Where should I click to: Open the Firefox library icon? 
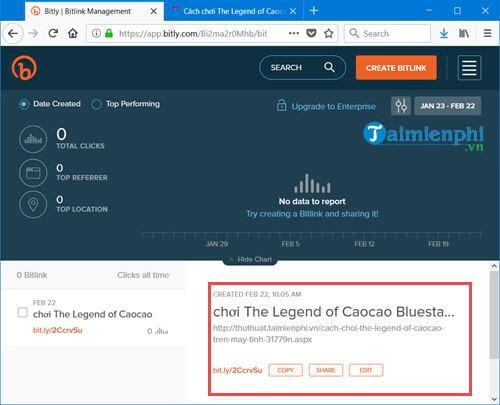pyautogui.click(x=464, y=33)
